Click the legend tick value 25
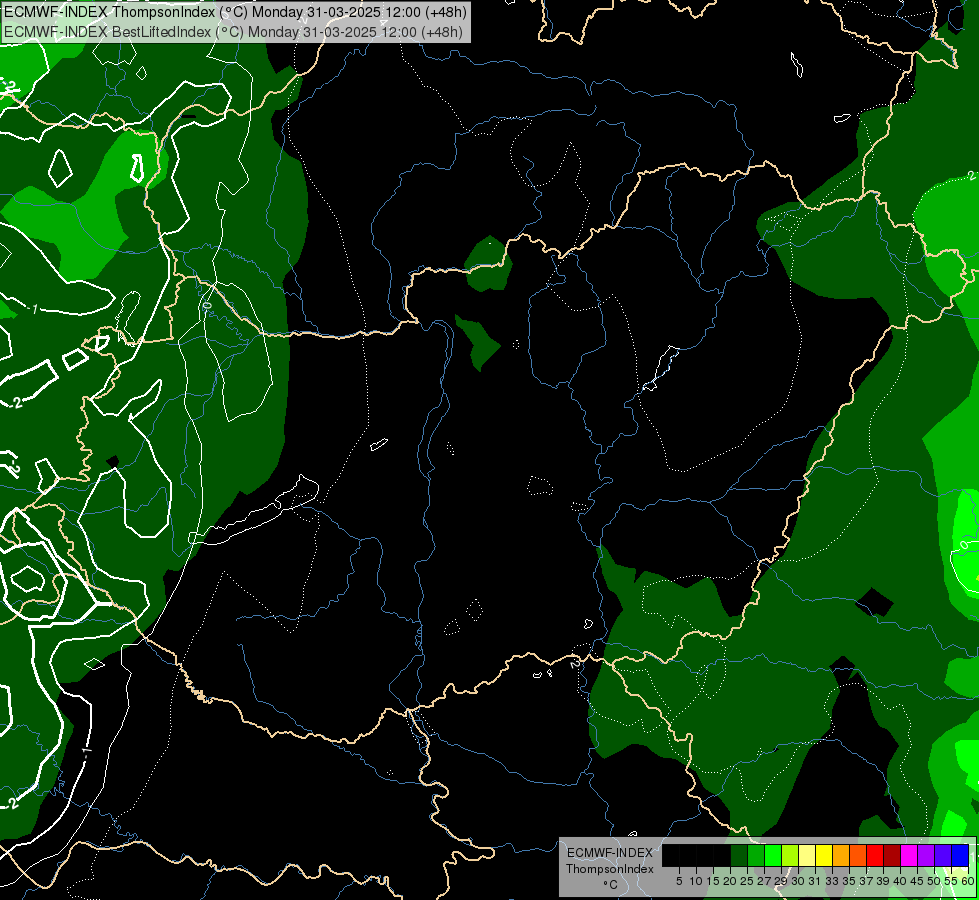Screen dimensions: 979x900 [747, 881]
